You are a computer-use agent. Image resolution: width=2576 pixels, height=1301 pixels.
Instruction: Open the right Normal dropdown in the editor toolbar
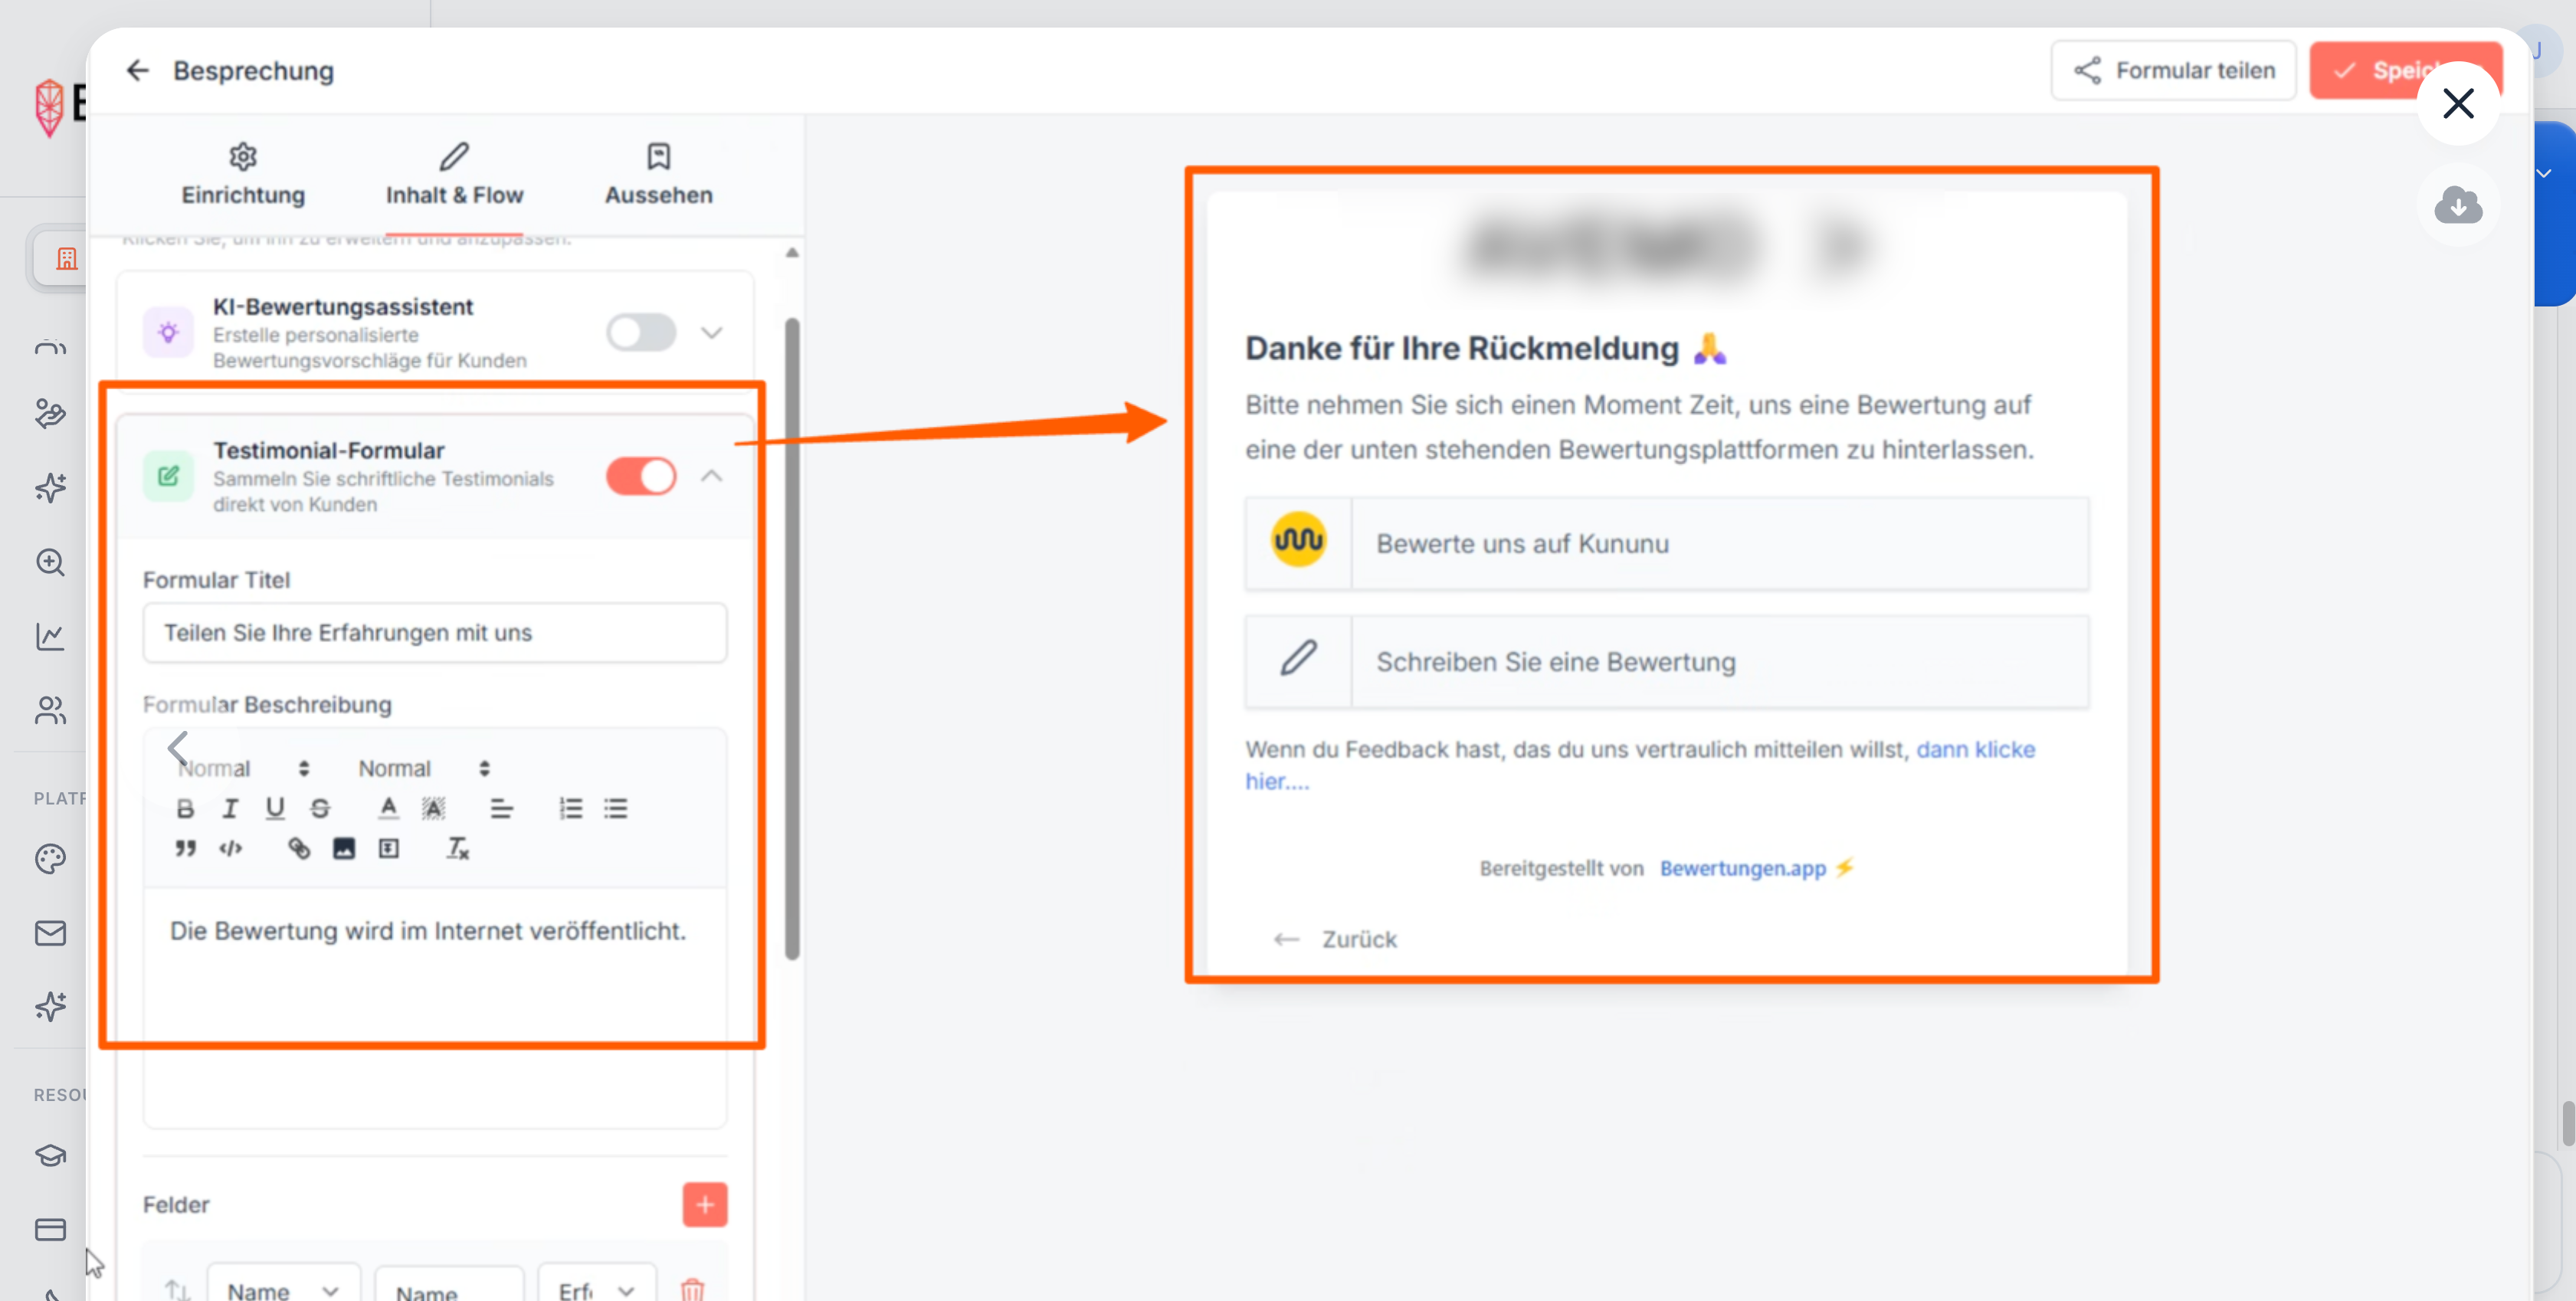click(424, 768)
